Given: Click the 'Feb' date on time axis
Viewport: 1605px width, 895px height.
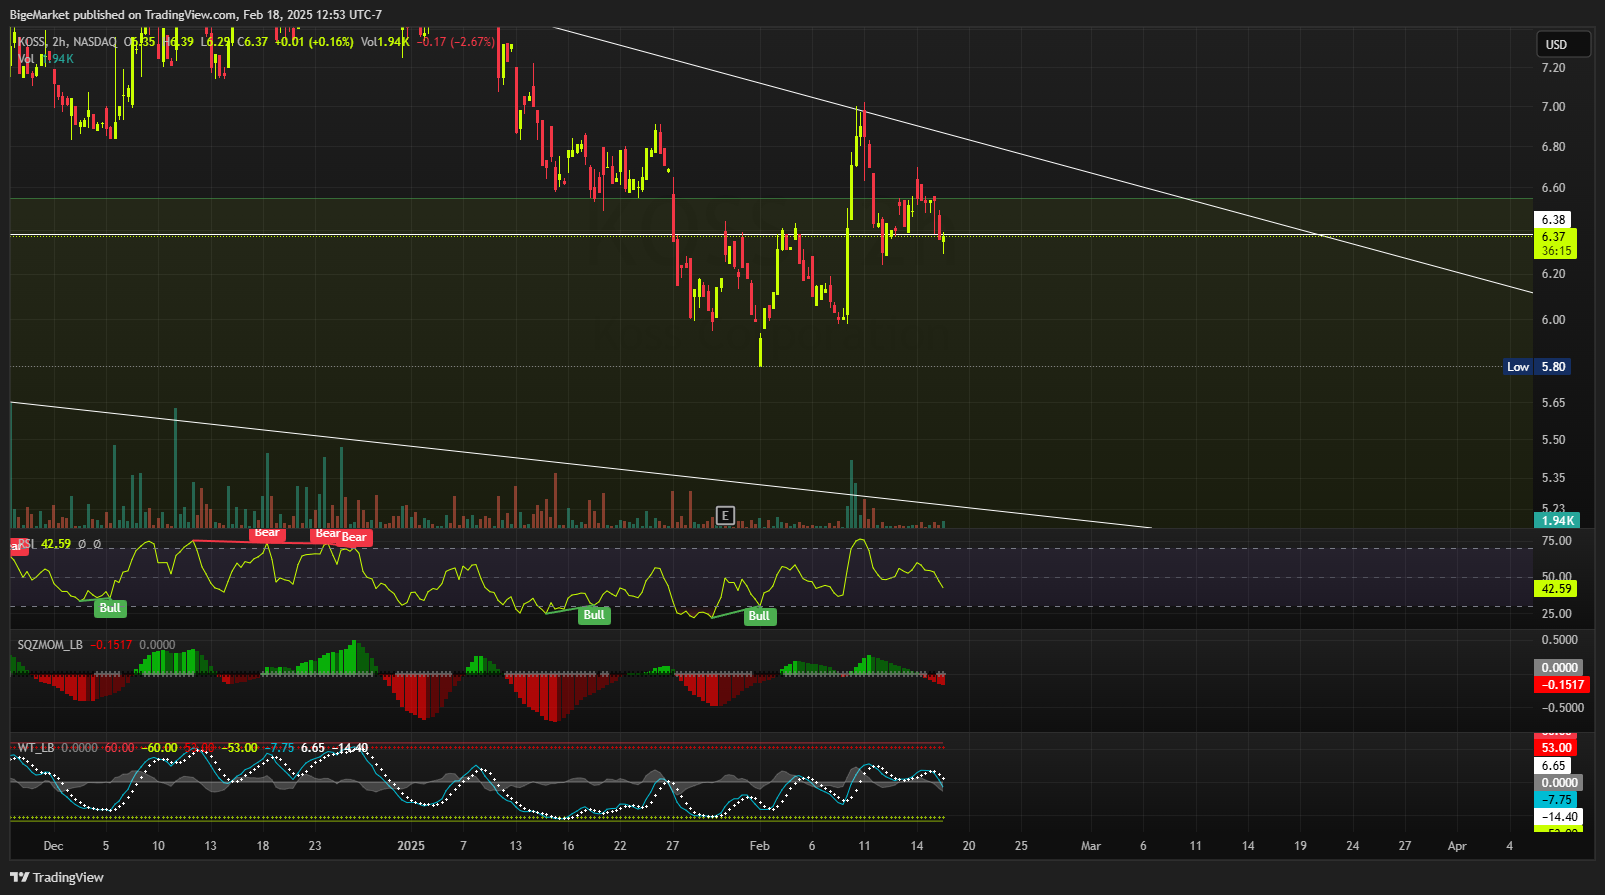Looking at the screenshot, I should [x=760, y=846].
